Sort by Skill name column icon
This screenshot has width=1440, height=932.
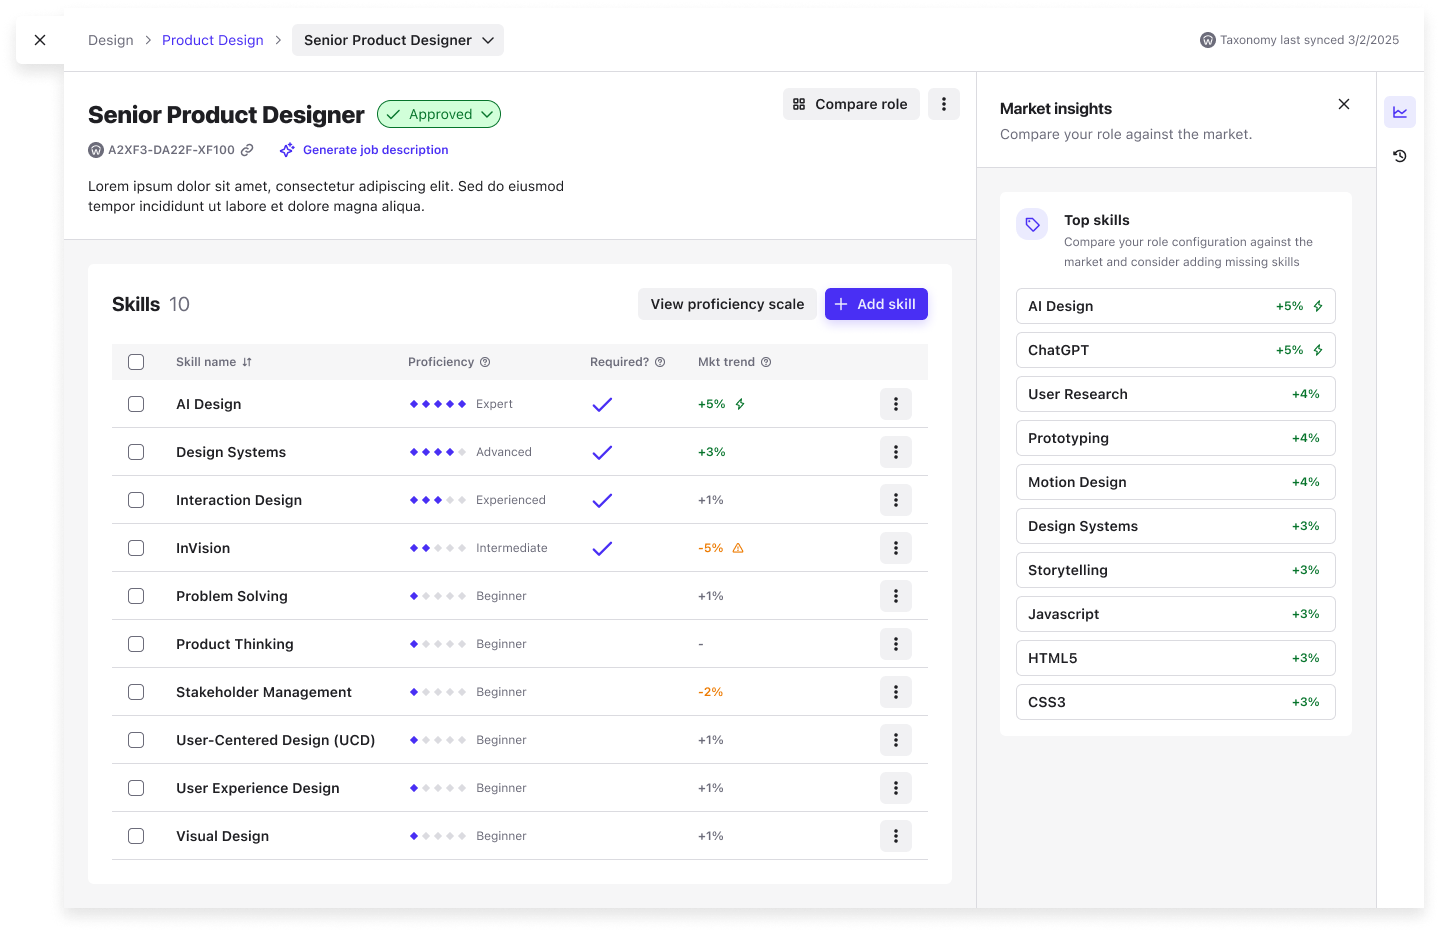pyautogui.click(x=247, y=362)
